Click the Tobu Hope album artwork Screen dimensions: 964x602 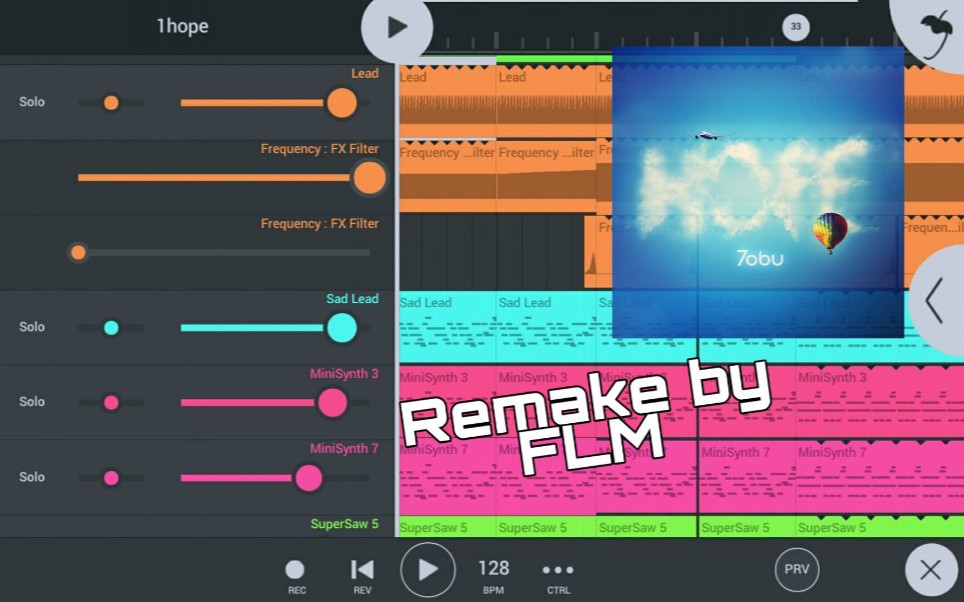coord(758,192)
